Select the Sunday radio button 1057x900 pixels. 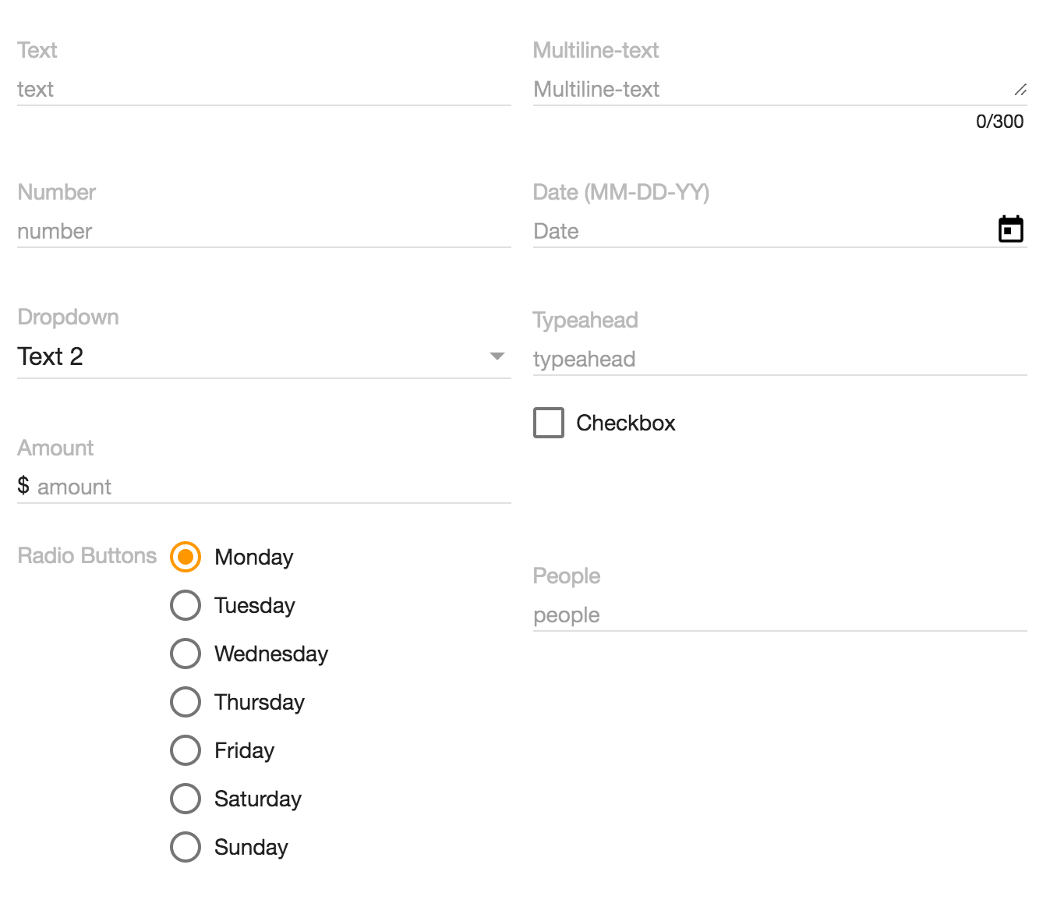(185, 847)
